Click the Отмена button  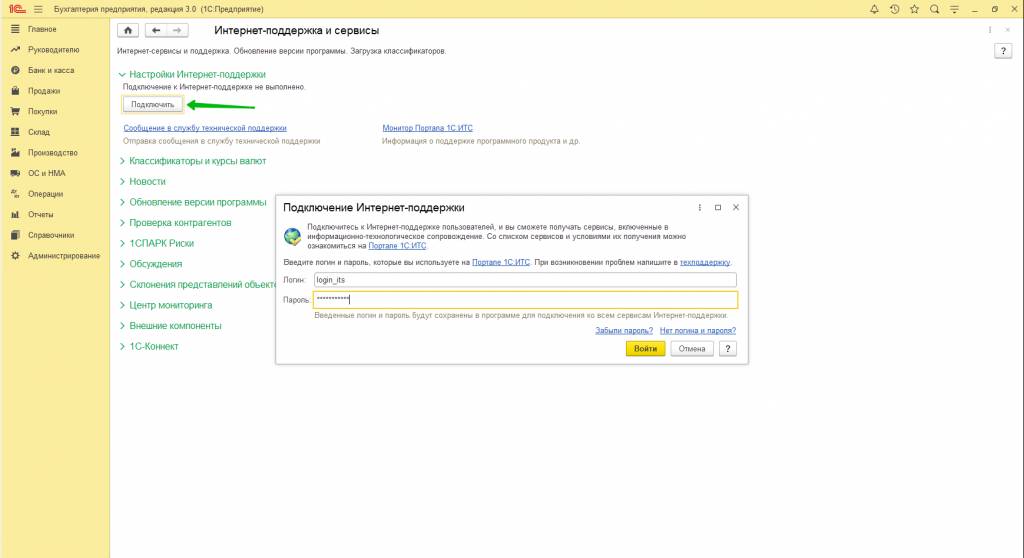tap(692, 349)
